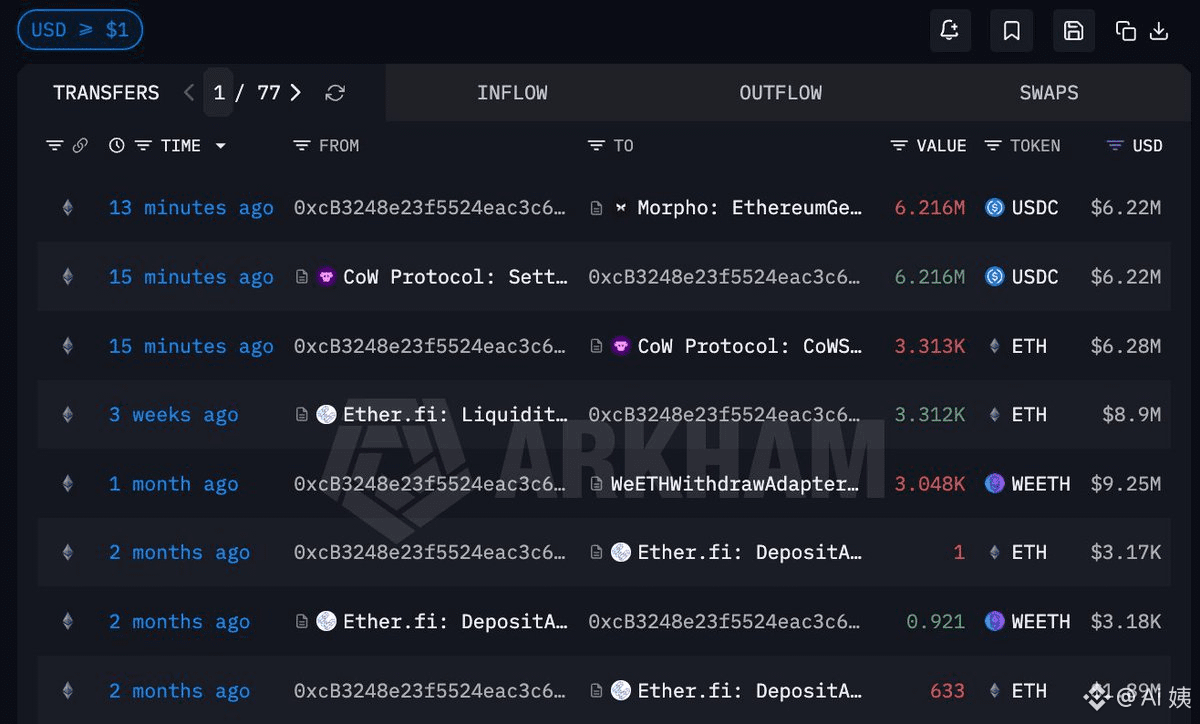Open Morpho: EthereumGe... recipient
This screenshot has height=724, width=1200.
[x=750, y=208]
